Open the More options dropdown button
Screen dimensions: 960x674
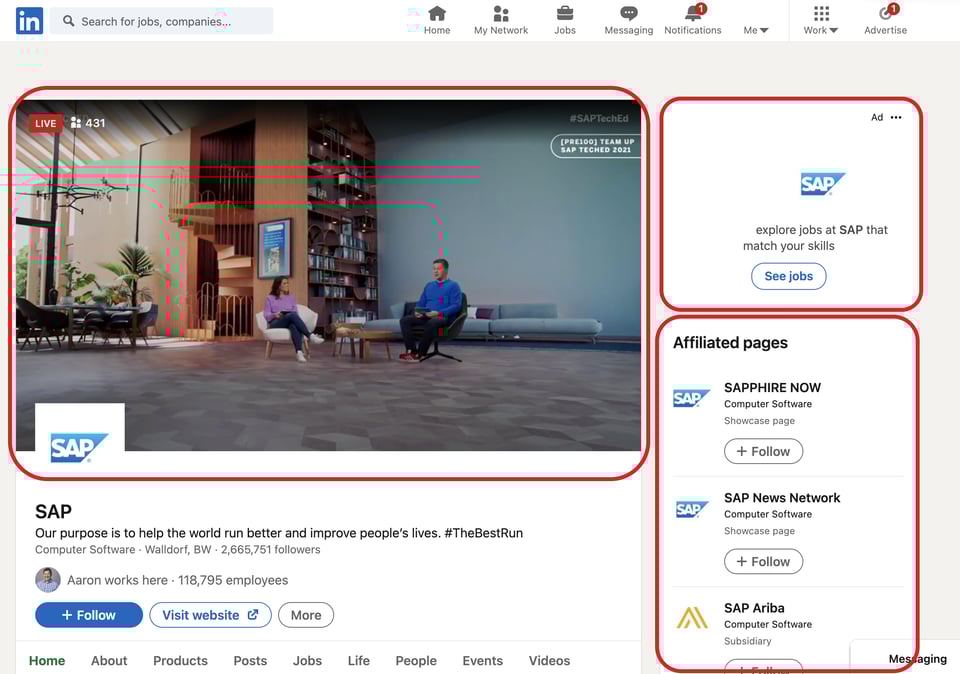306,615
